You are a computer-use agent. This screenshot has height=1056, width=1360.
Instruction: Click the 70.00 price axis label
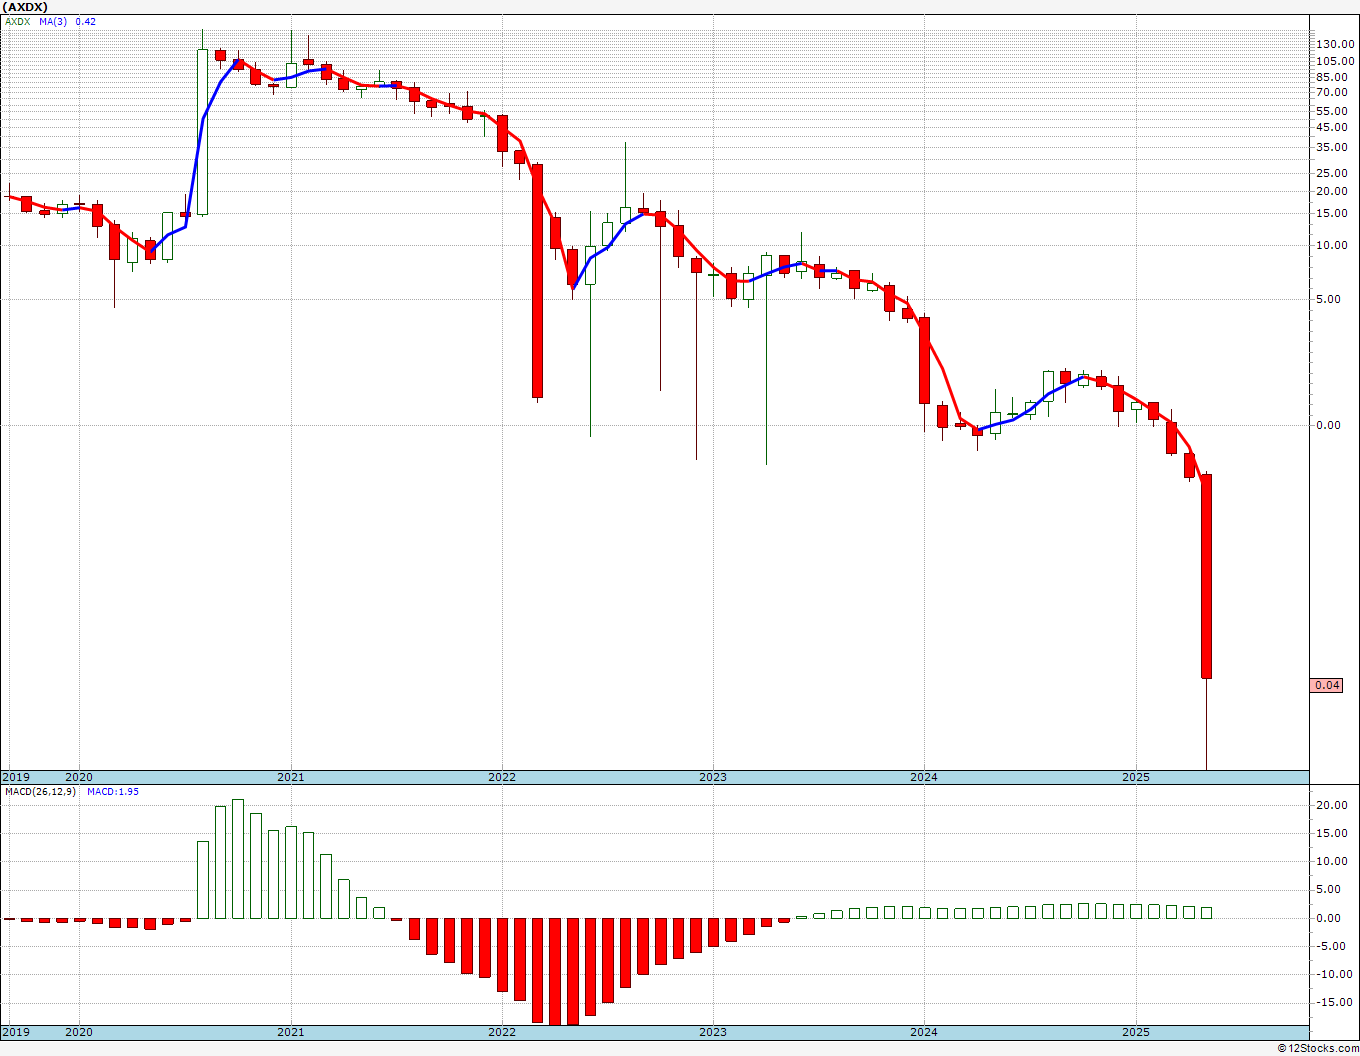(1332, 92)
